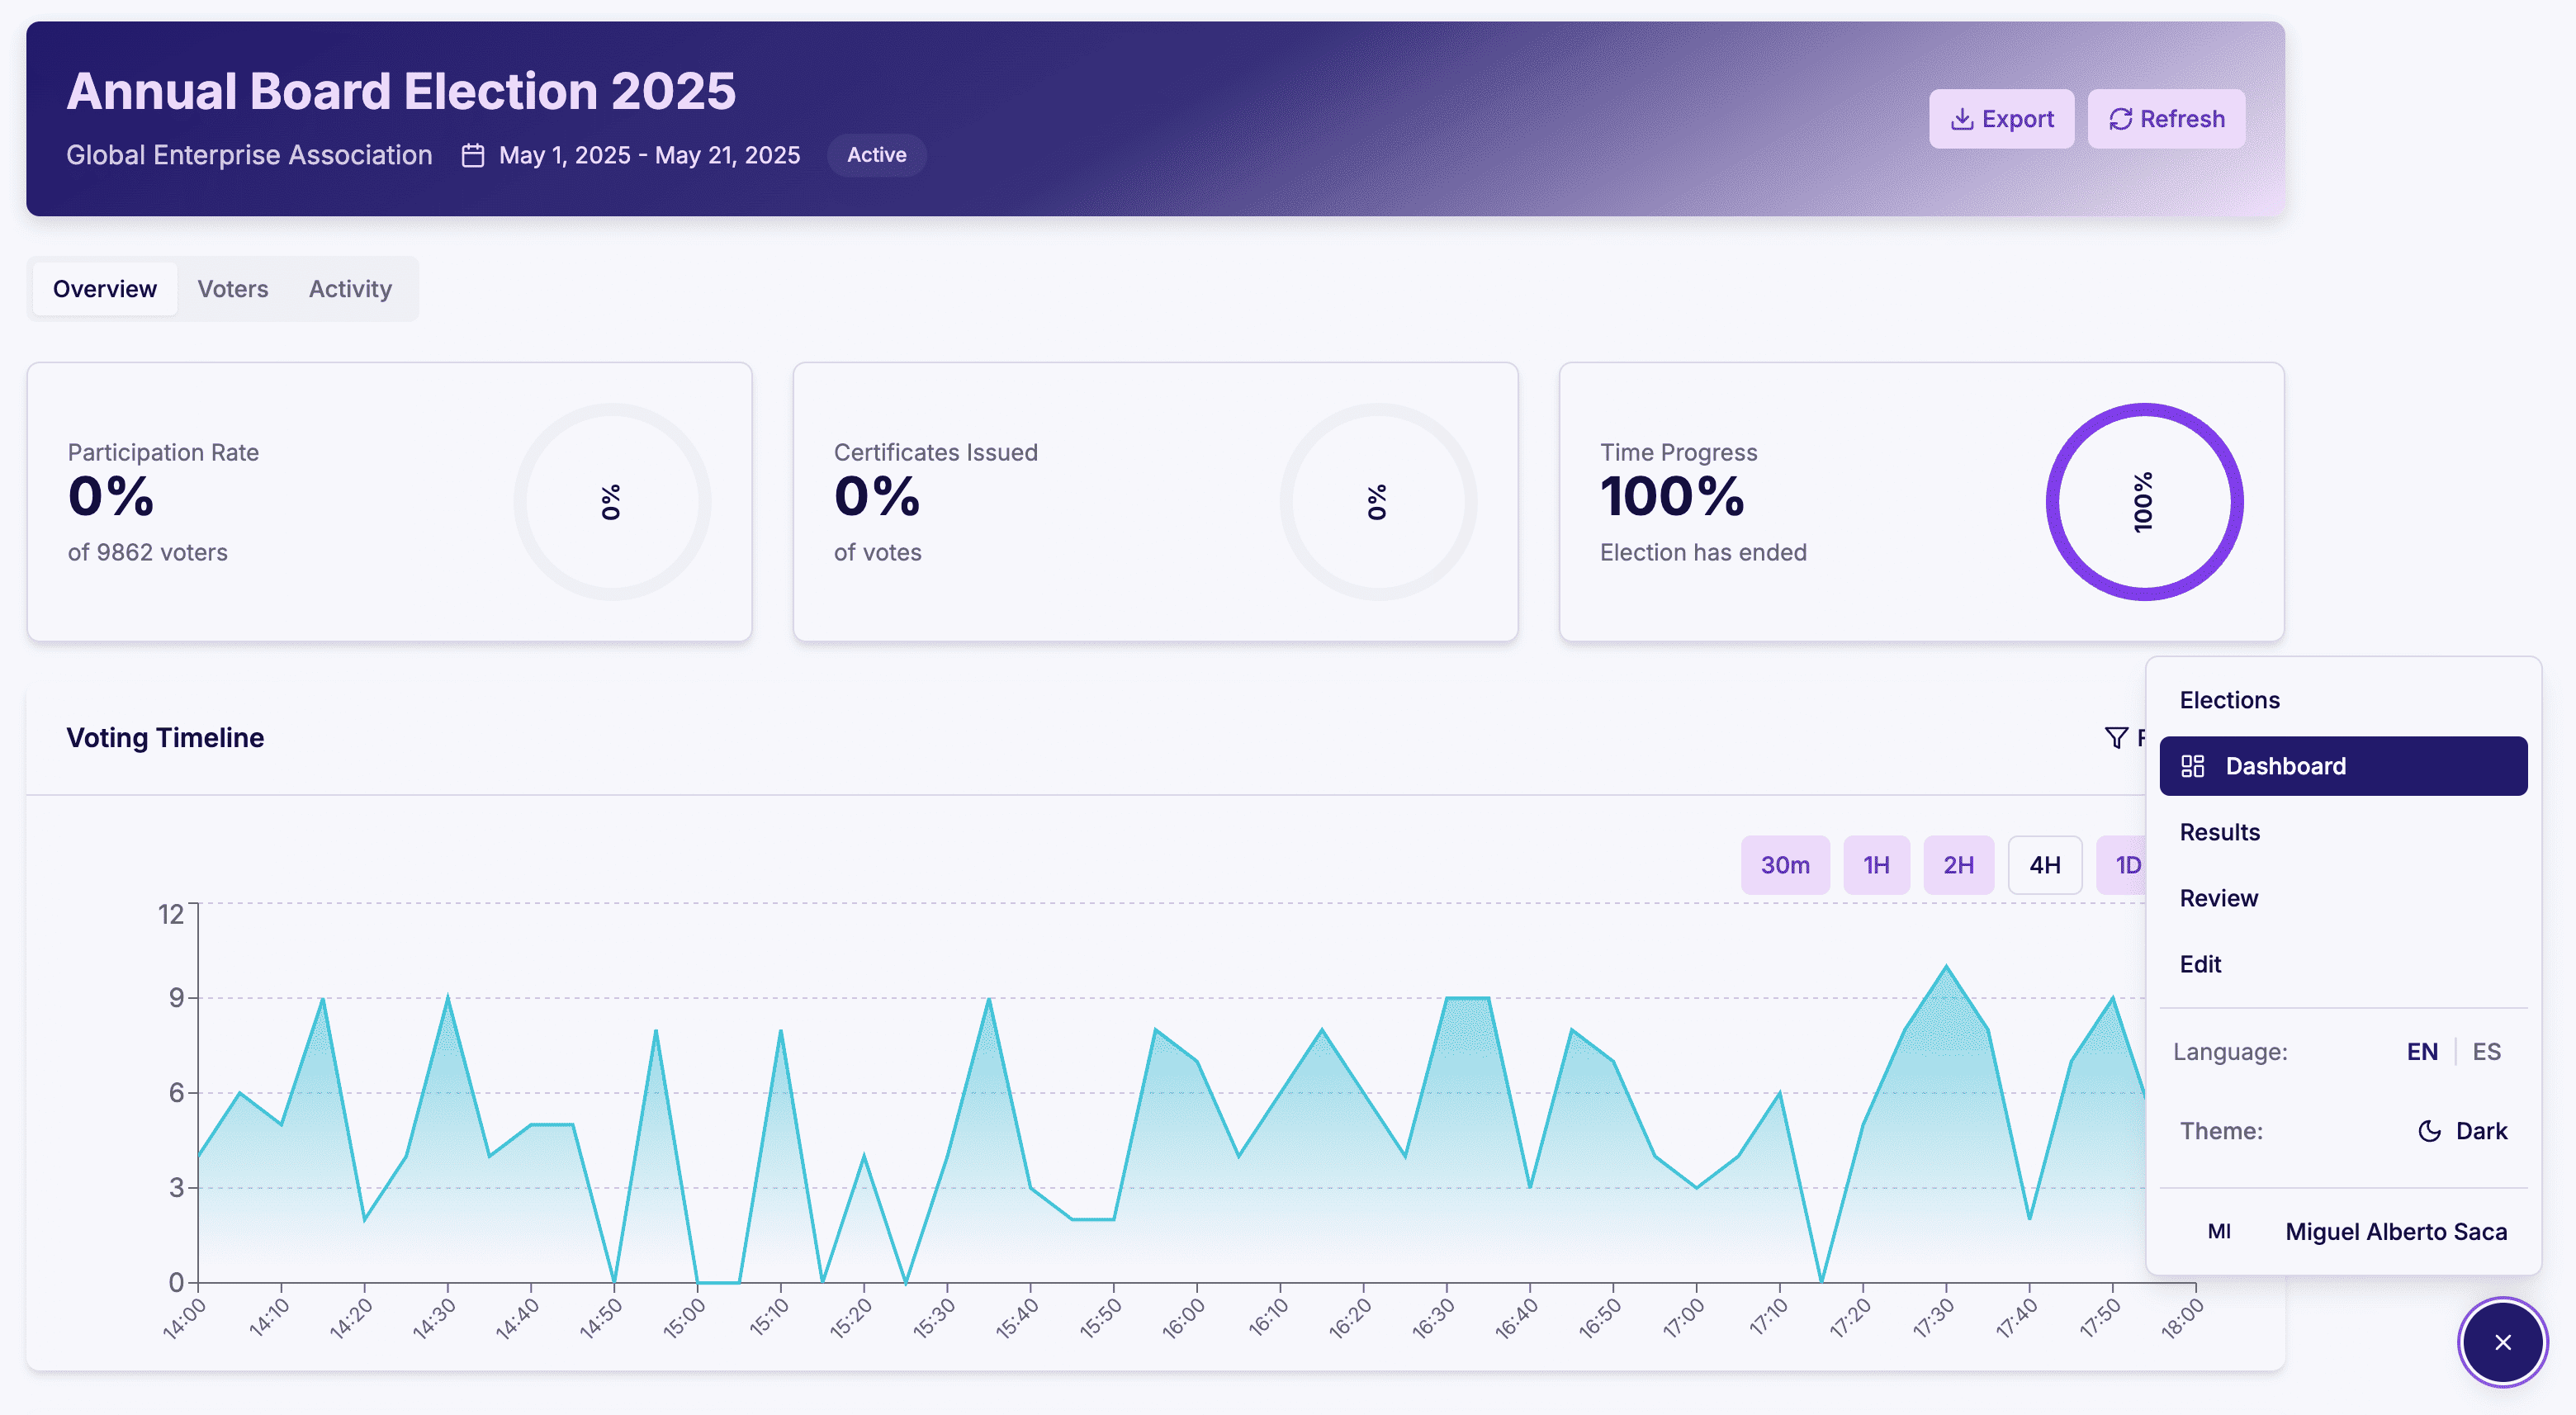
Task: Open Review from the navigation menu
Action: (2219, 897)
